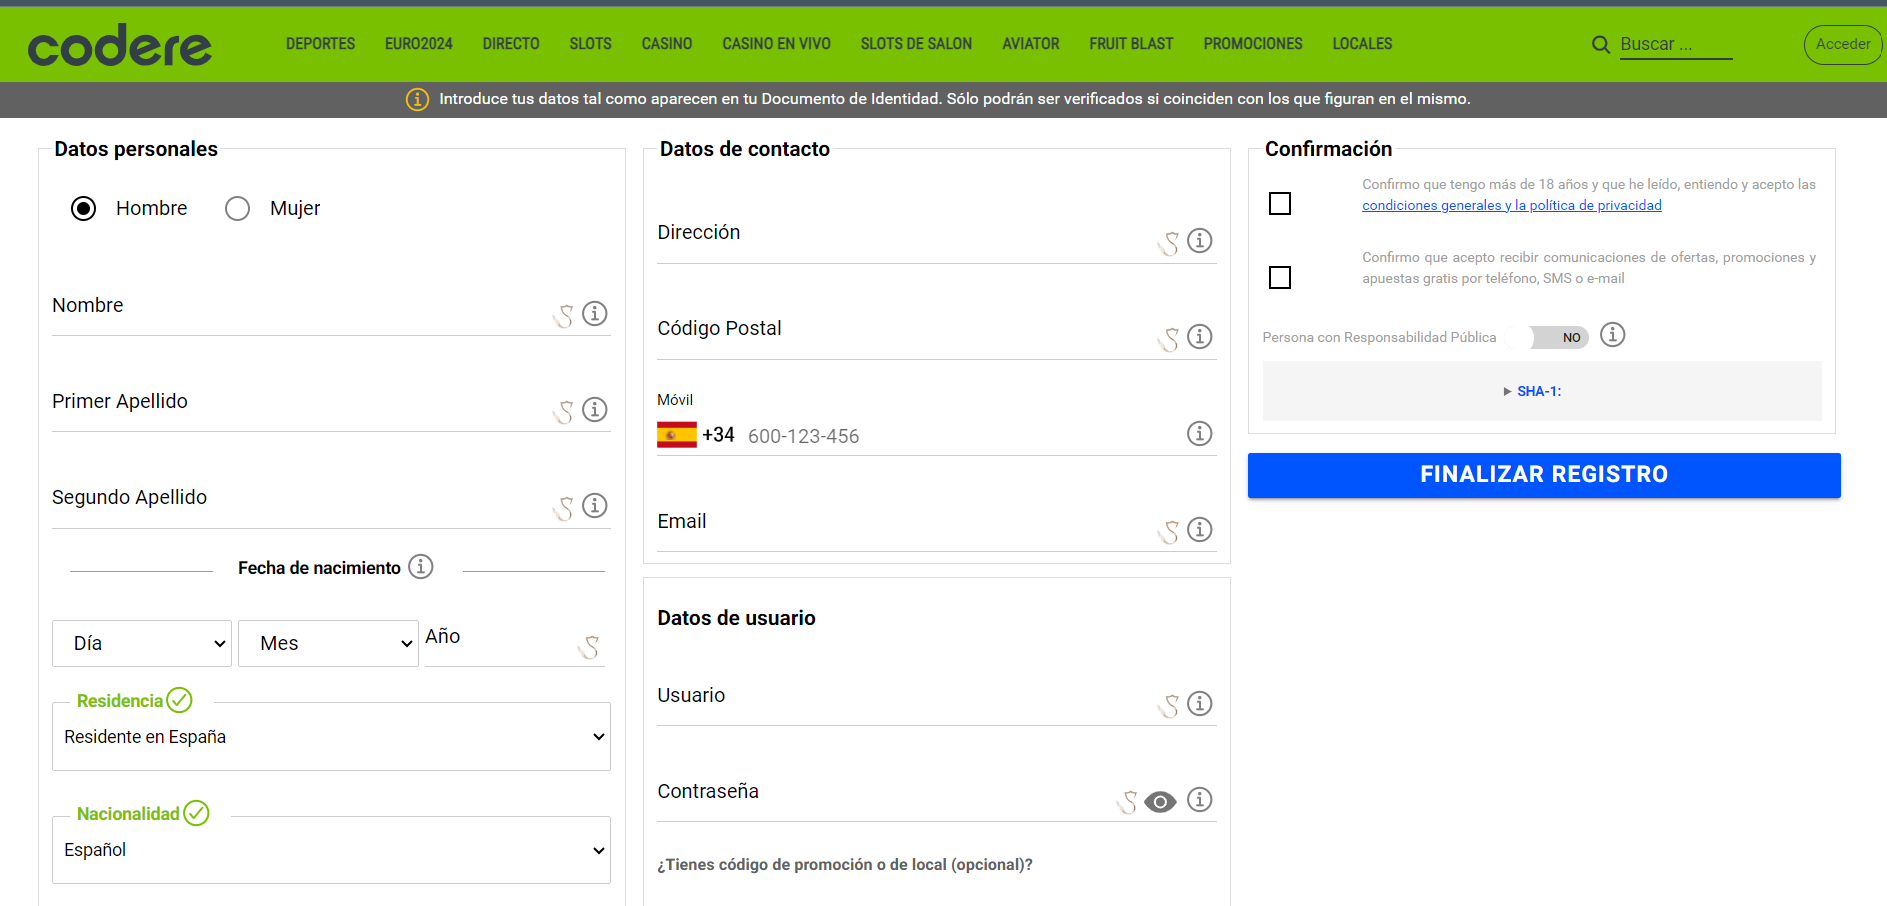Click the Codere logo
Viewport: 1887px width, 906px height.
tap(120, 45)
